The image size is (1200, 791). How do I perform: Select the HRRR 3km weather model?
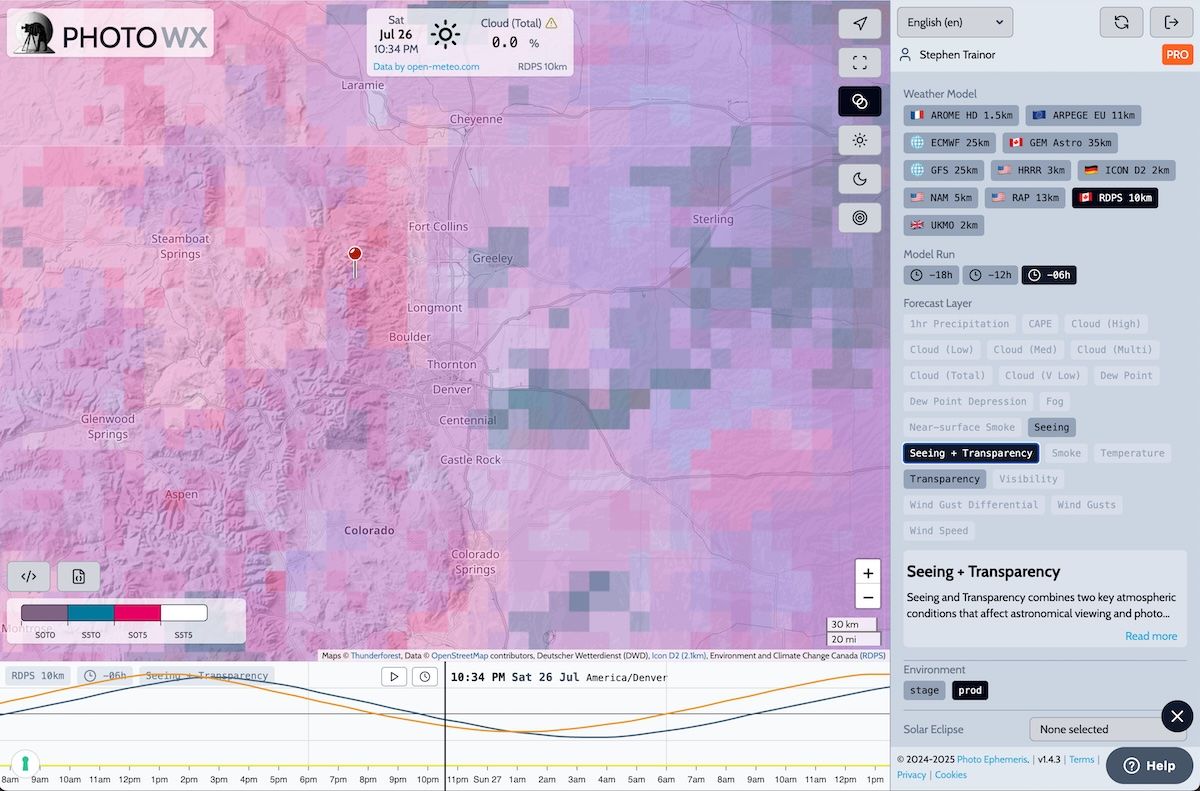coord(1030,170)
